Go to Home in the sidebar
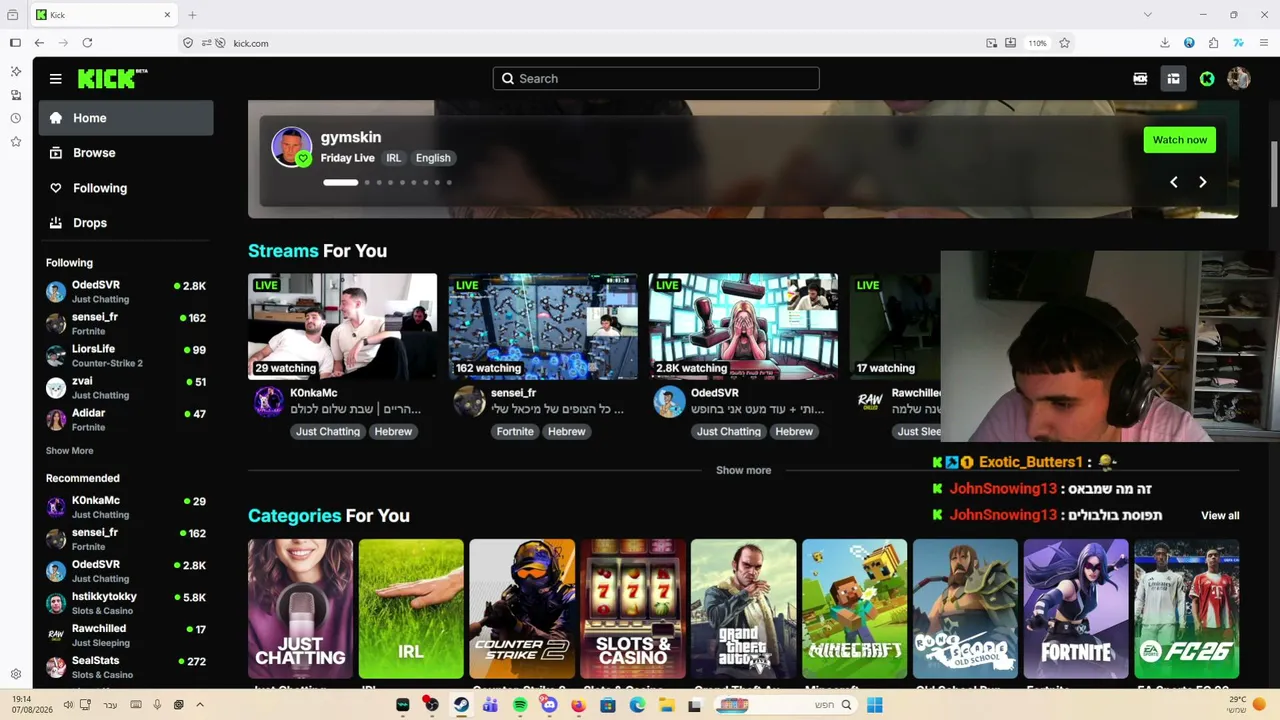This screenshot has height=720, width=1280. (x=126, y=118)
